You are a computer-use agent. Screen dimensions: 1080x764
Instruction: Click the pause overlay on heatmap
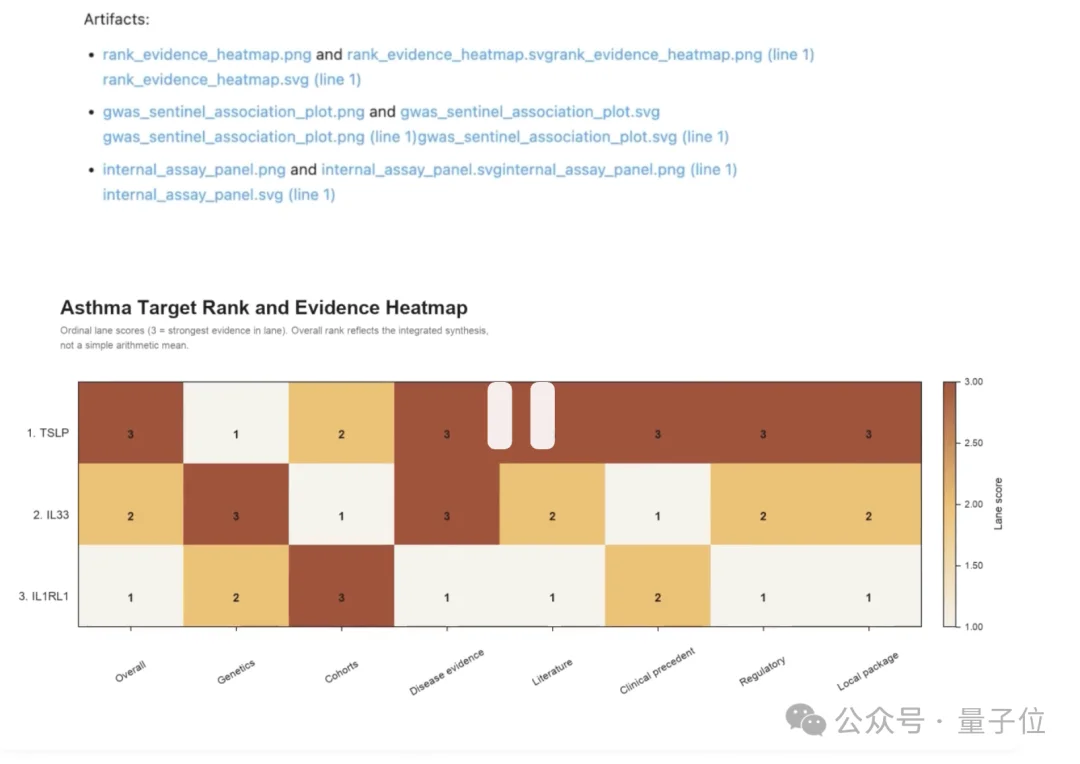pos(521,415)
